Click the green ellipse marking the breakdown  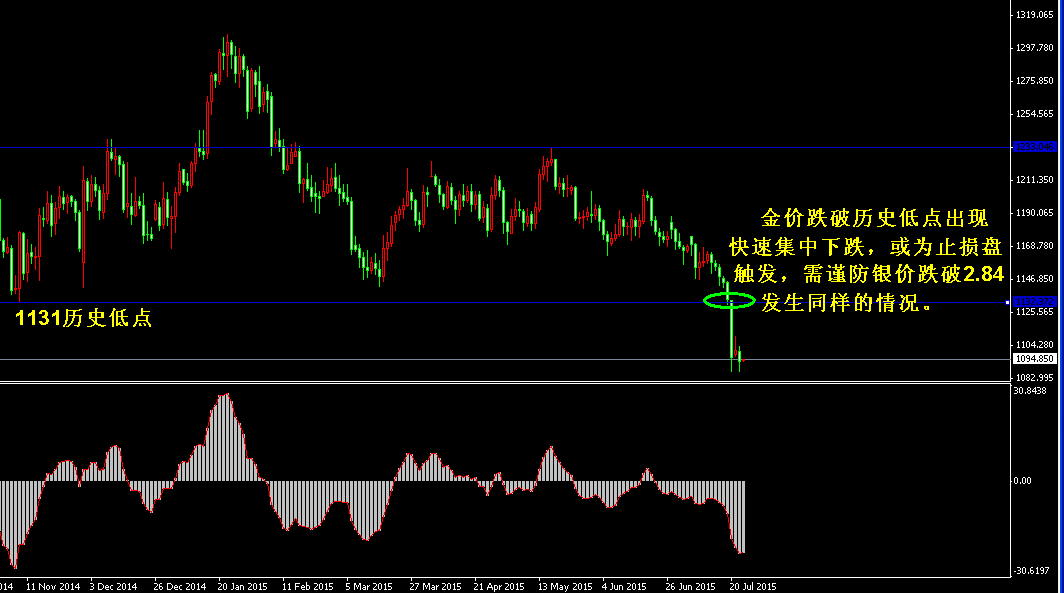[x=729, y=300]
